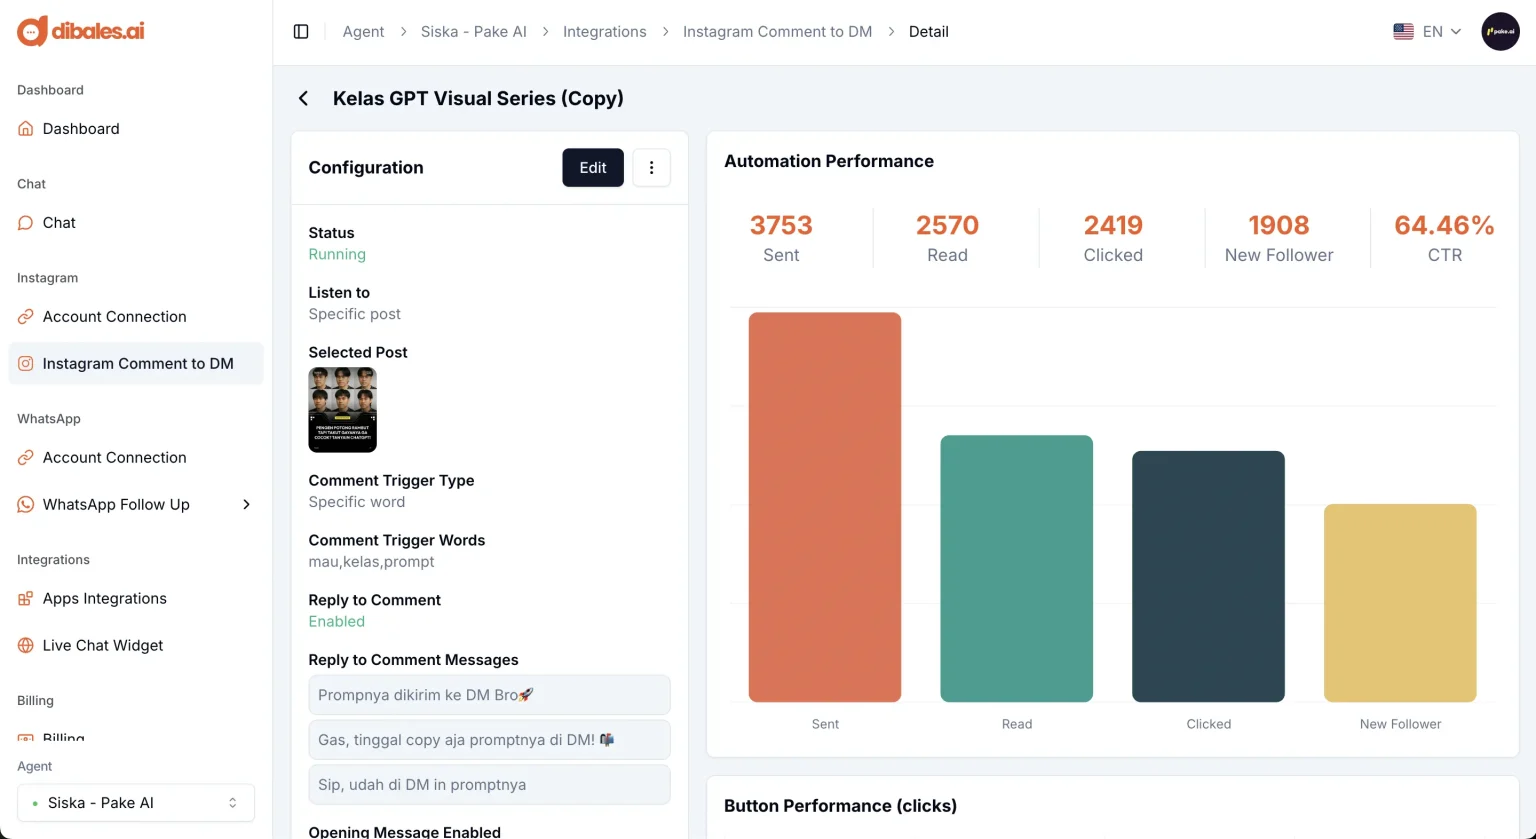Screen dimensions: 1536x839
Task: Toggle the sidebar collapse icon at top
Action: [301, 31]
